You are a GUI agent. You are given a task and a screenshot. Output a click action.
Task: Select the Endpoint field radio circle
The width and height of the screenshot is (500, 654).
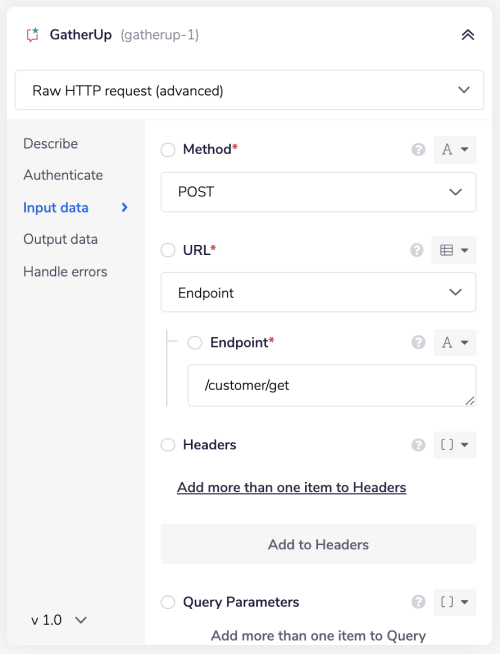tap(195, 343)
